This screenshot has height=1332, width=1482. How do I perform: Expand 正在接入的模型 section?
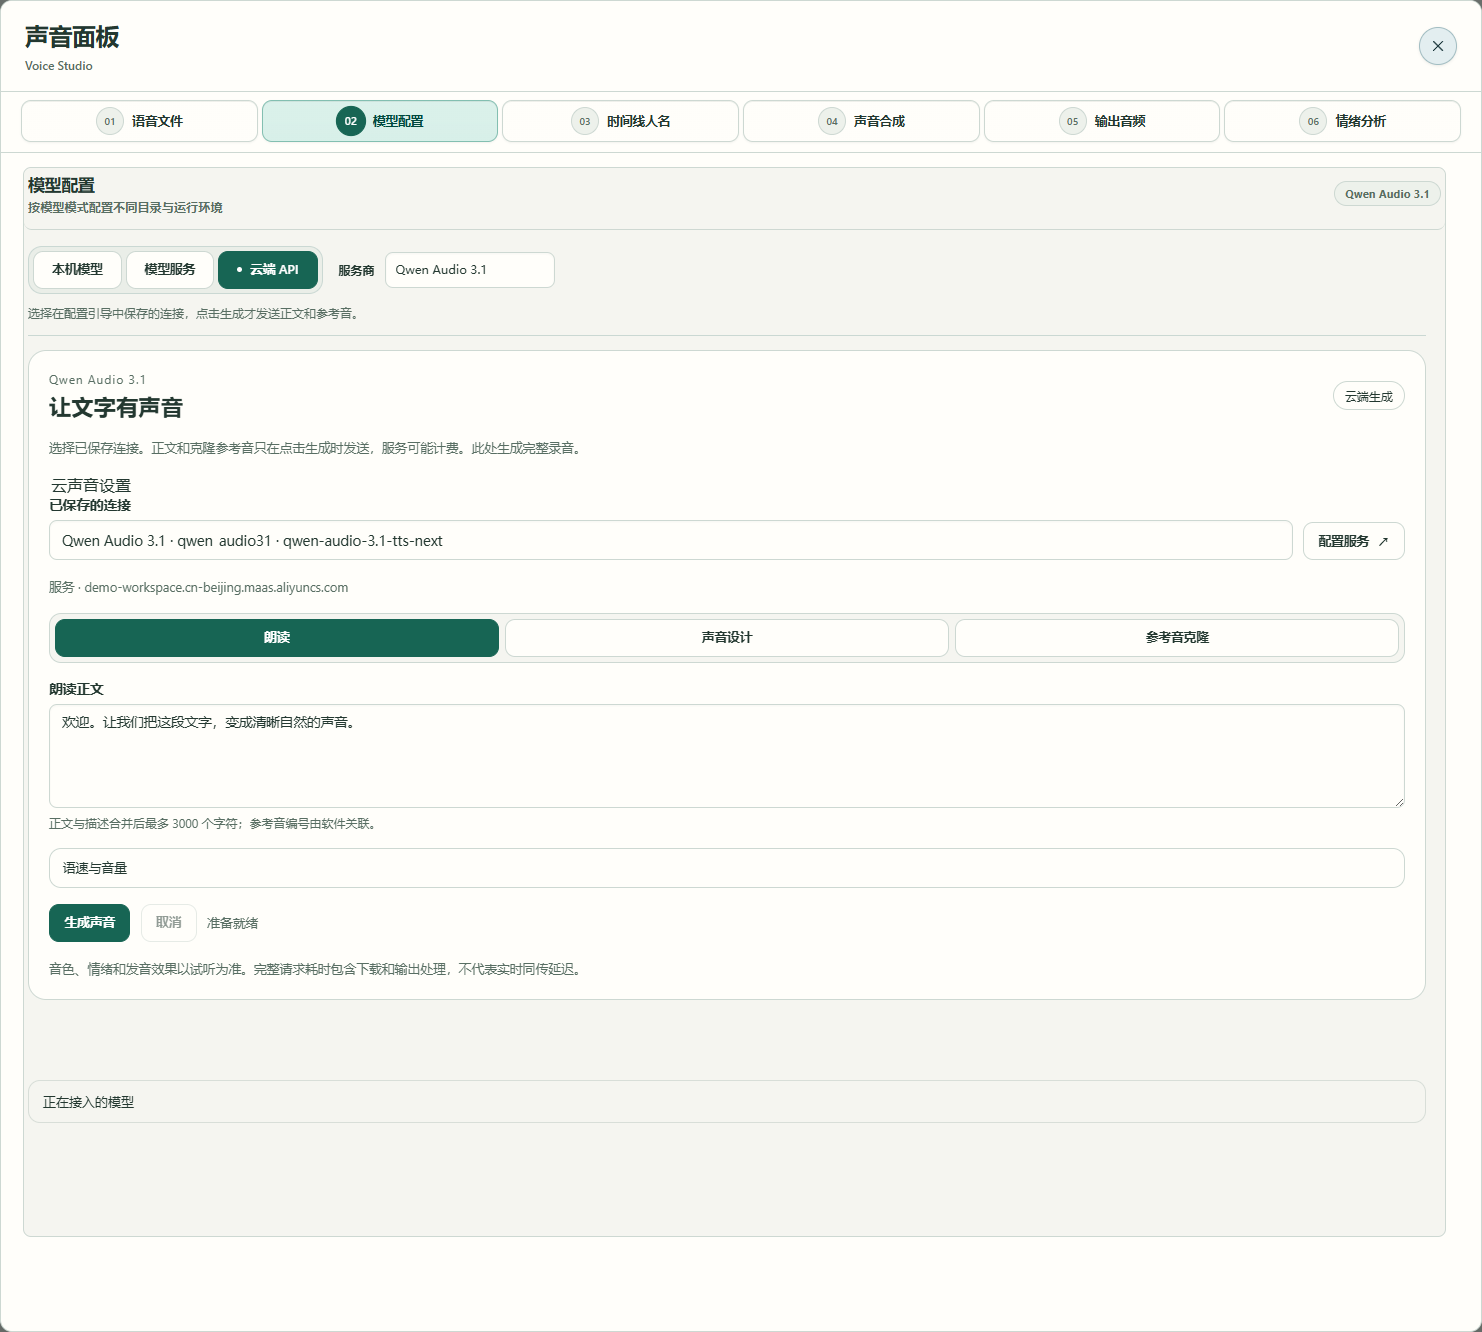pyautogui.click(x=727, y=1102)
